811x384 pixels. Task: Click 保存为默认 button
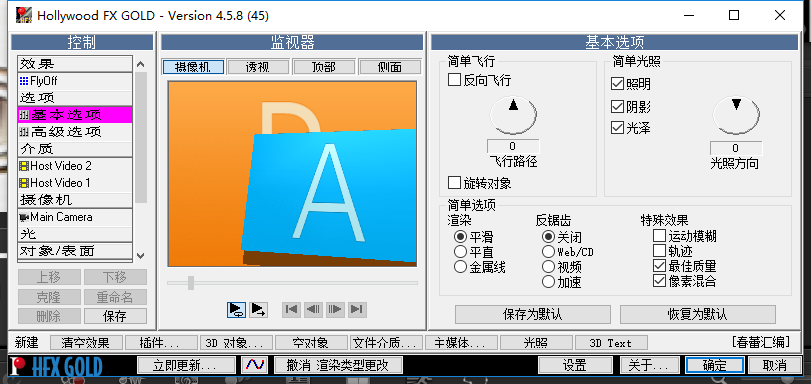point(533,314)
